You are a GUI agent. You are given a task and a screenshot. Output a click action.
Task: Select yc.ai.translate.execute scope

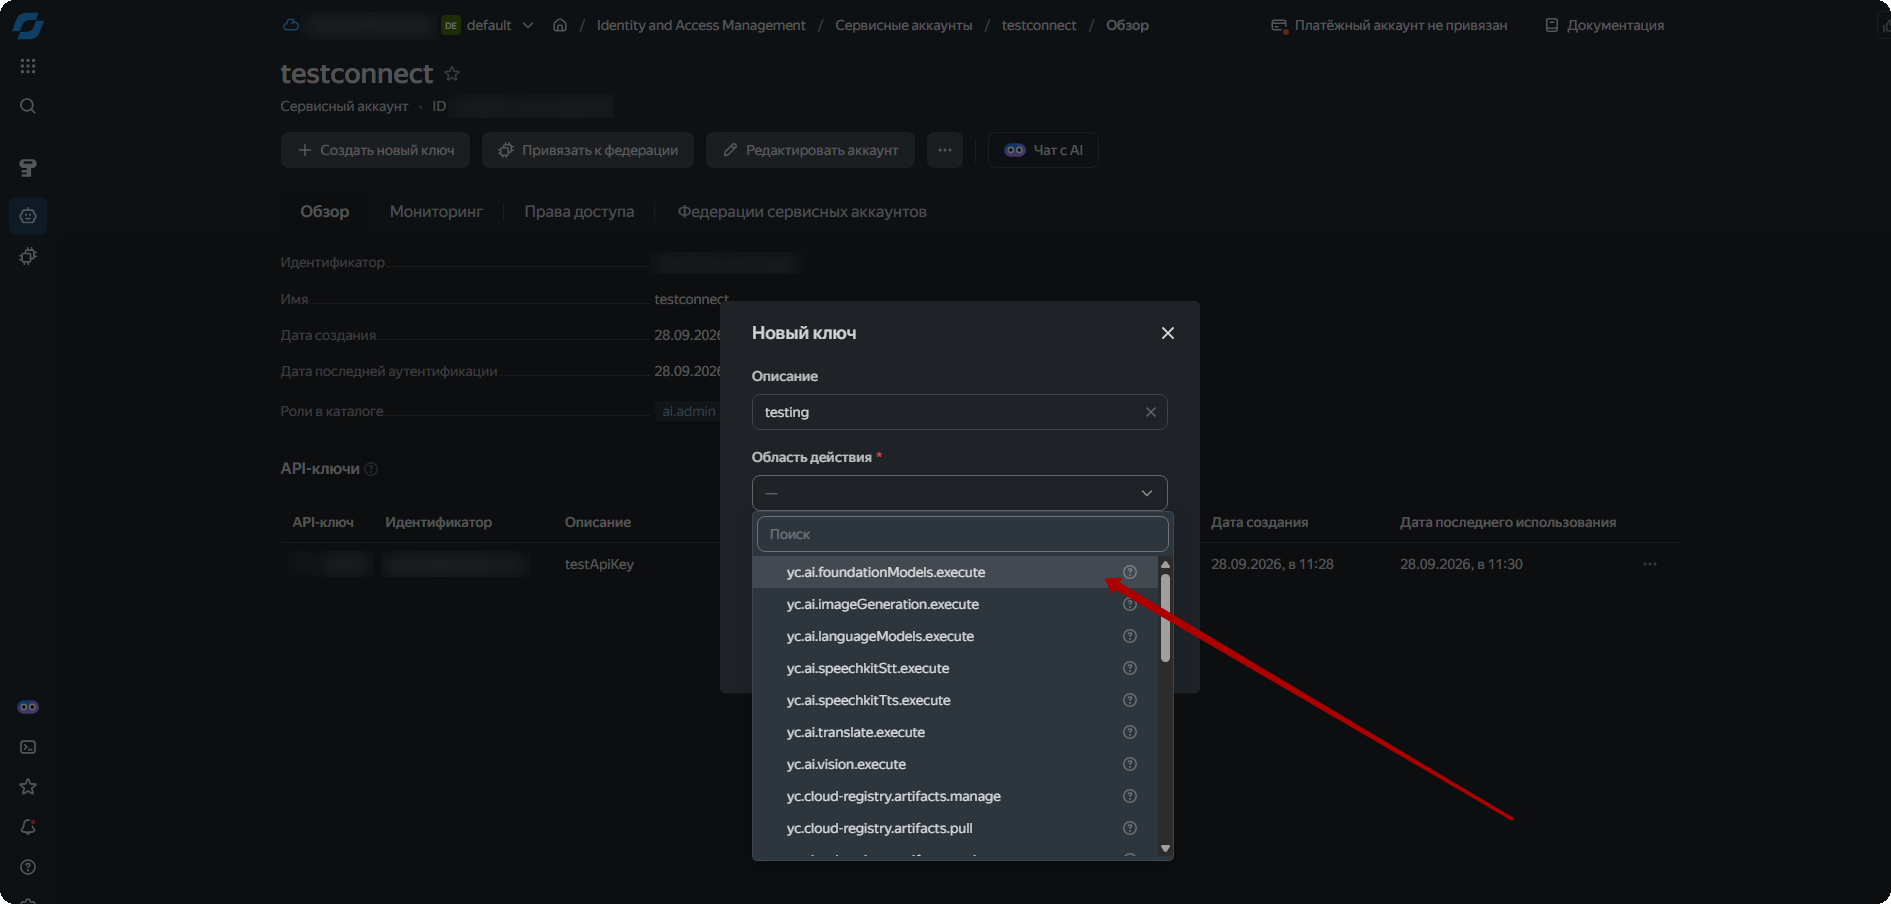(956, 732)
